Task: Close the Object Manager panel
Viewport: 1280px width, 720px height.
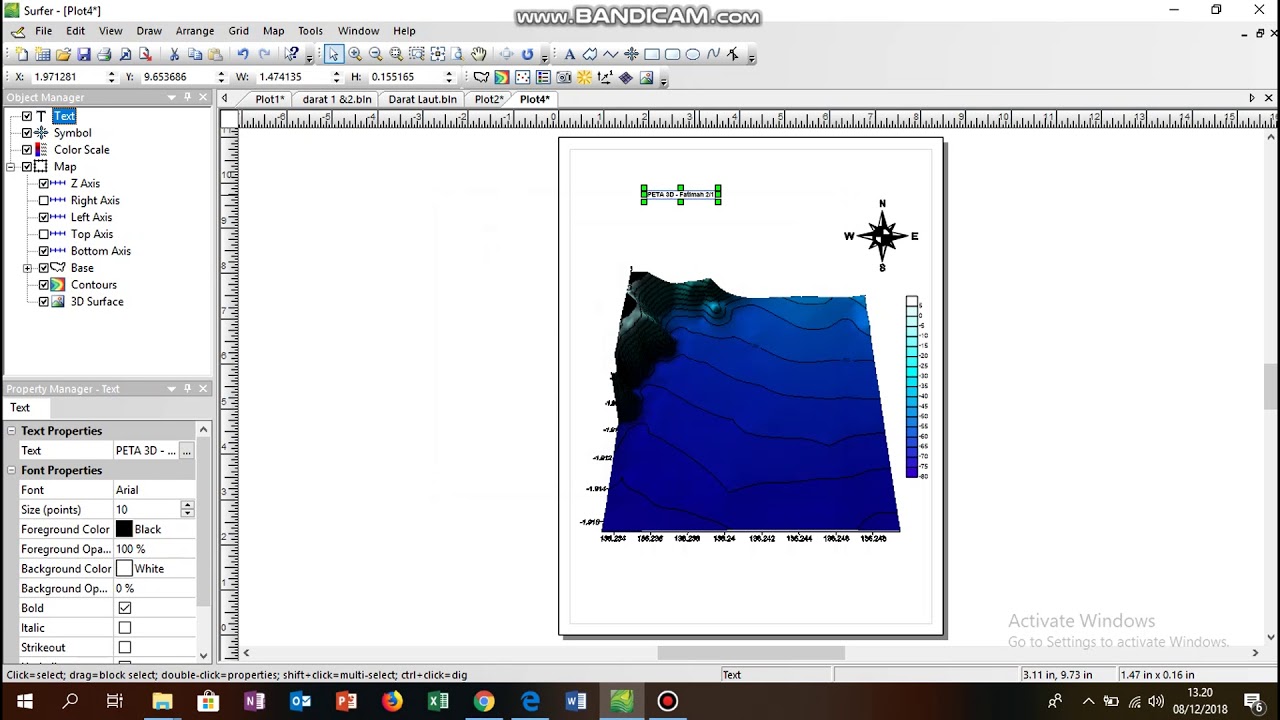Action: click(x=203, y=97)
